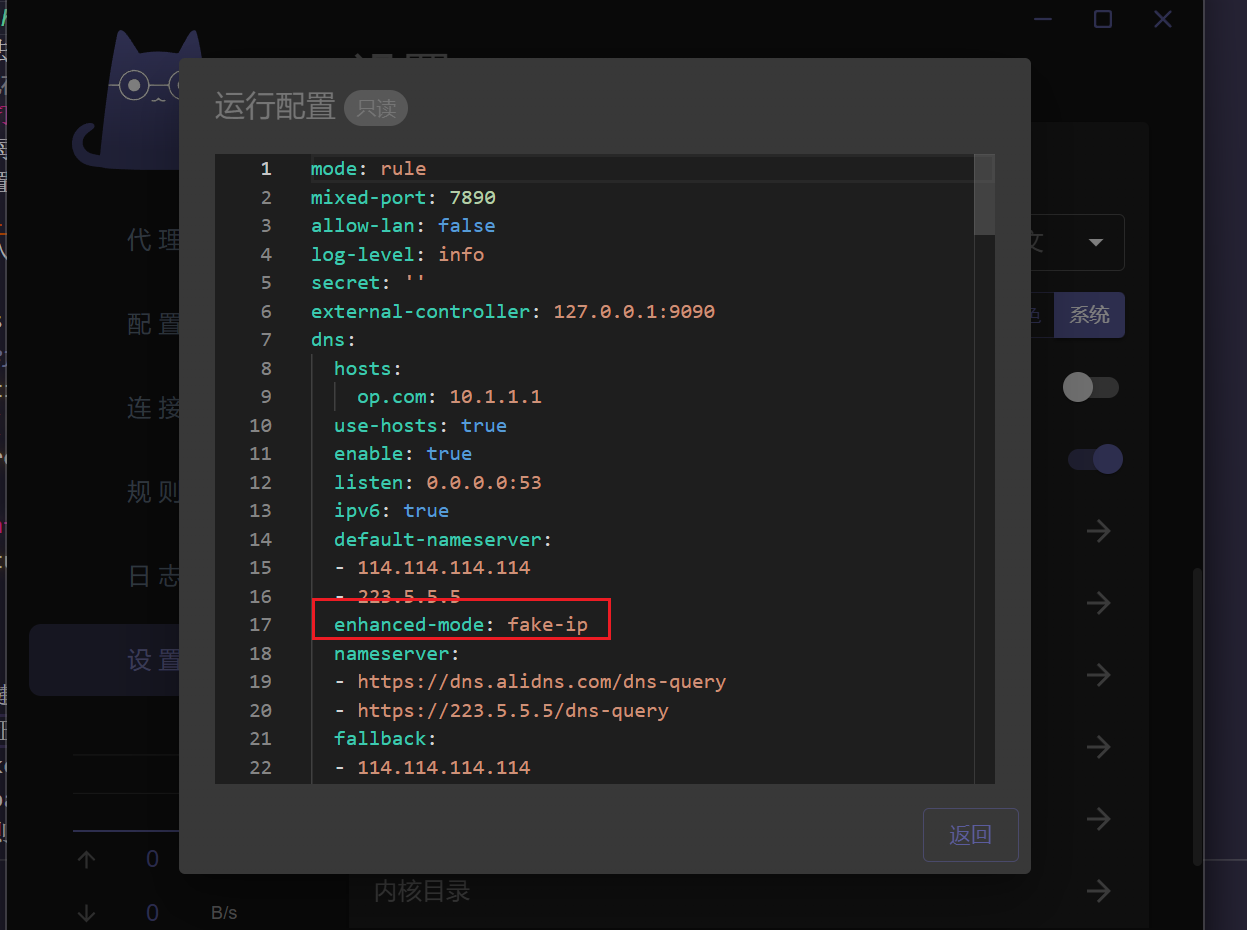Turn off the enabled blue toggle switch
Screen dimensions: 1247x930
tap(1096, 459)
